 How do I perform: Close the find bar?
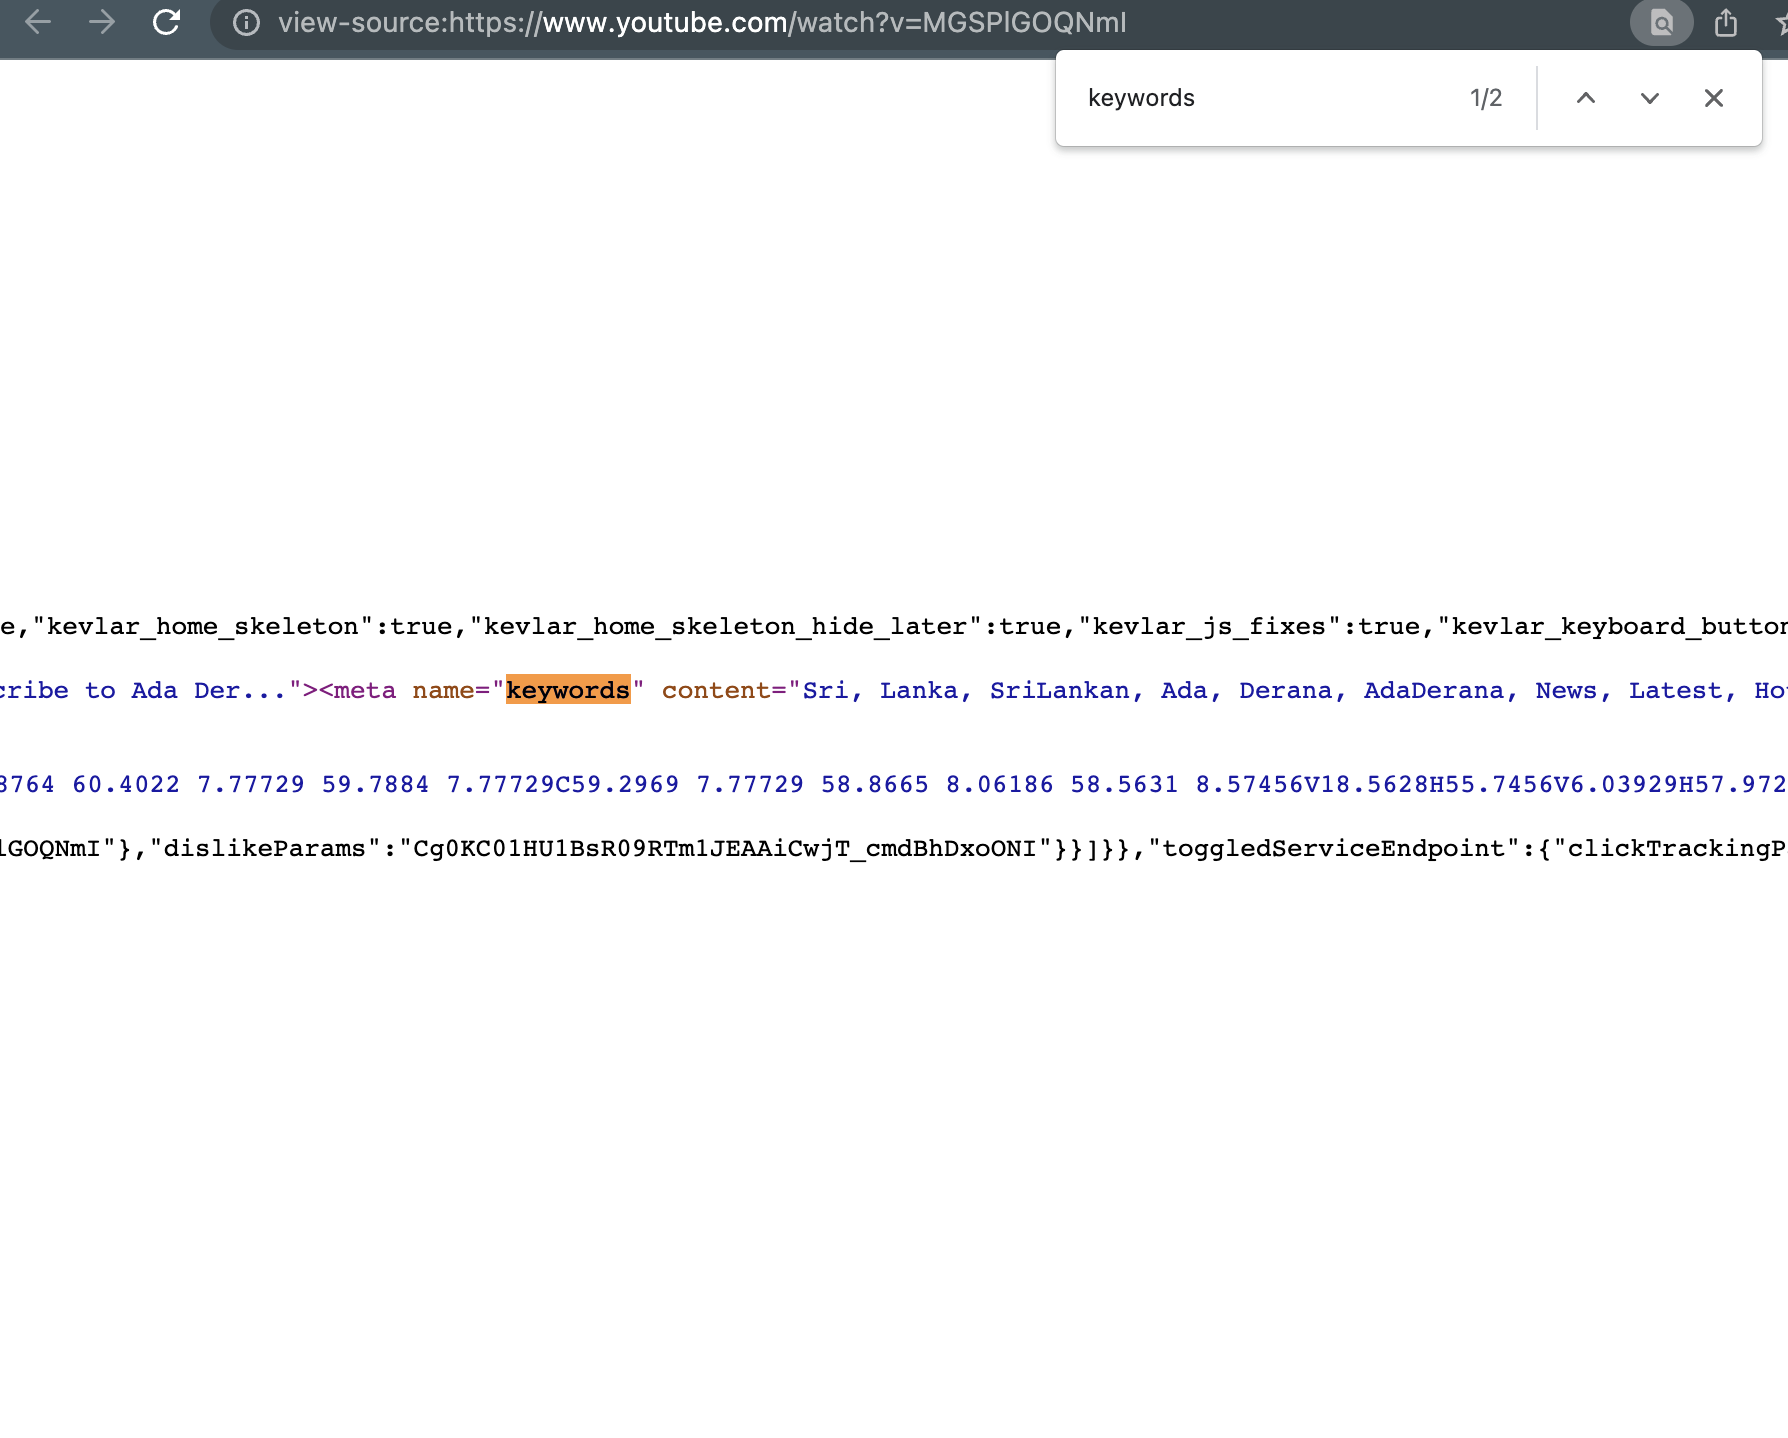coord(1714,98)
